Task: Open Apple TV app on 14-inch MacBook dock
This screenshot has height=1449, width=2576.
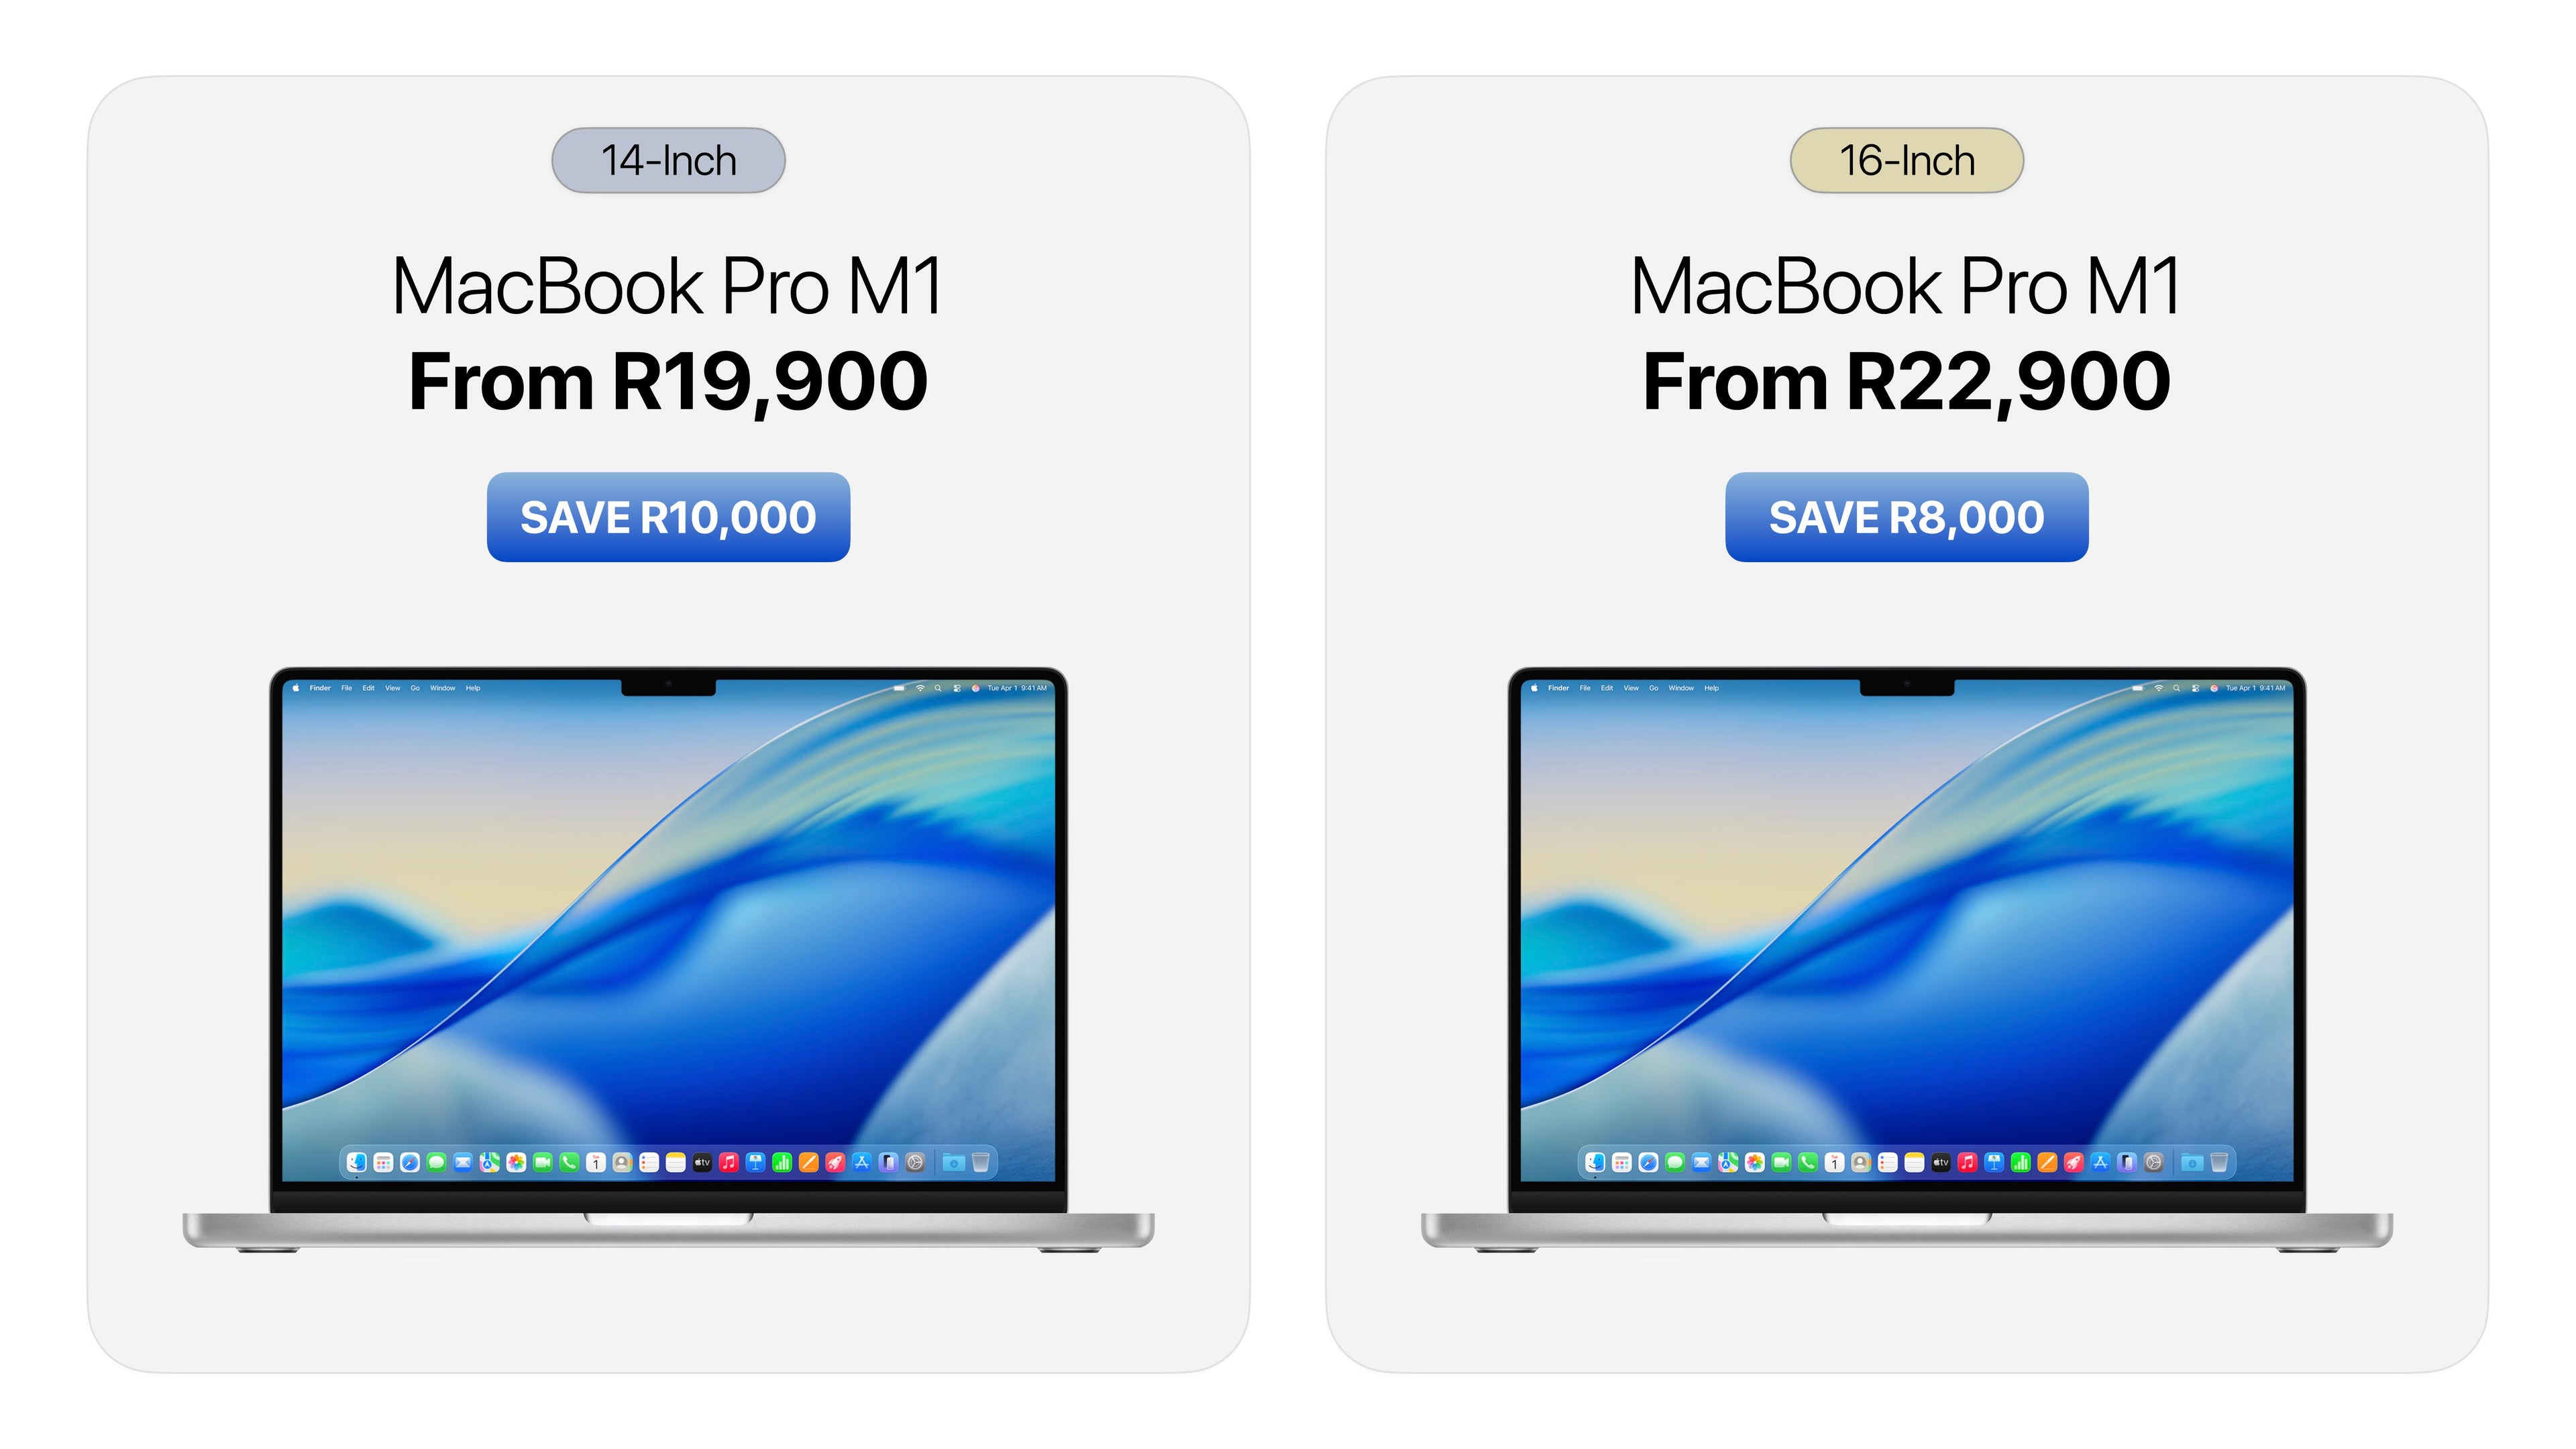Action: pos(703,1162)
